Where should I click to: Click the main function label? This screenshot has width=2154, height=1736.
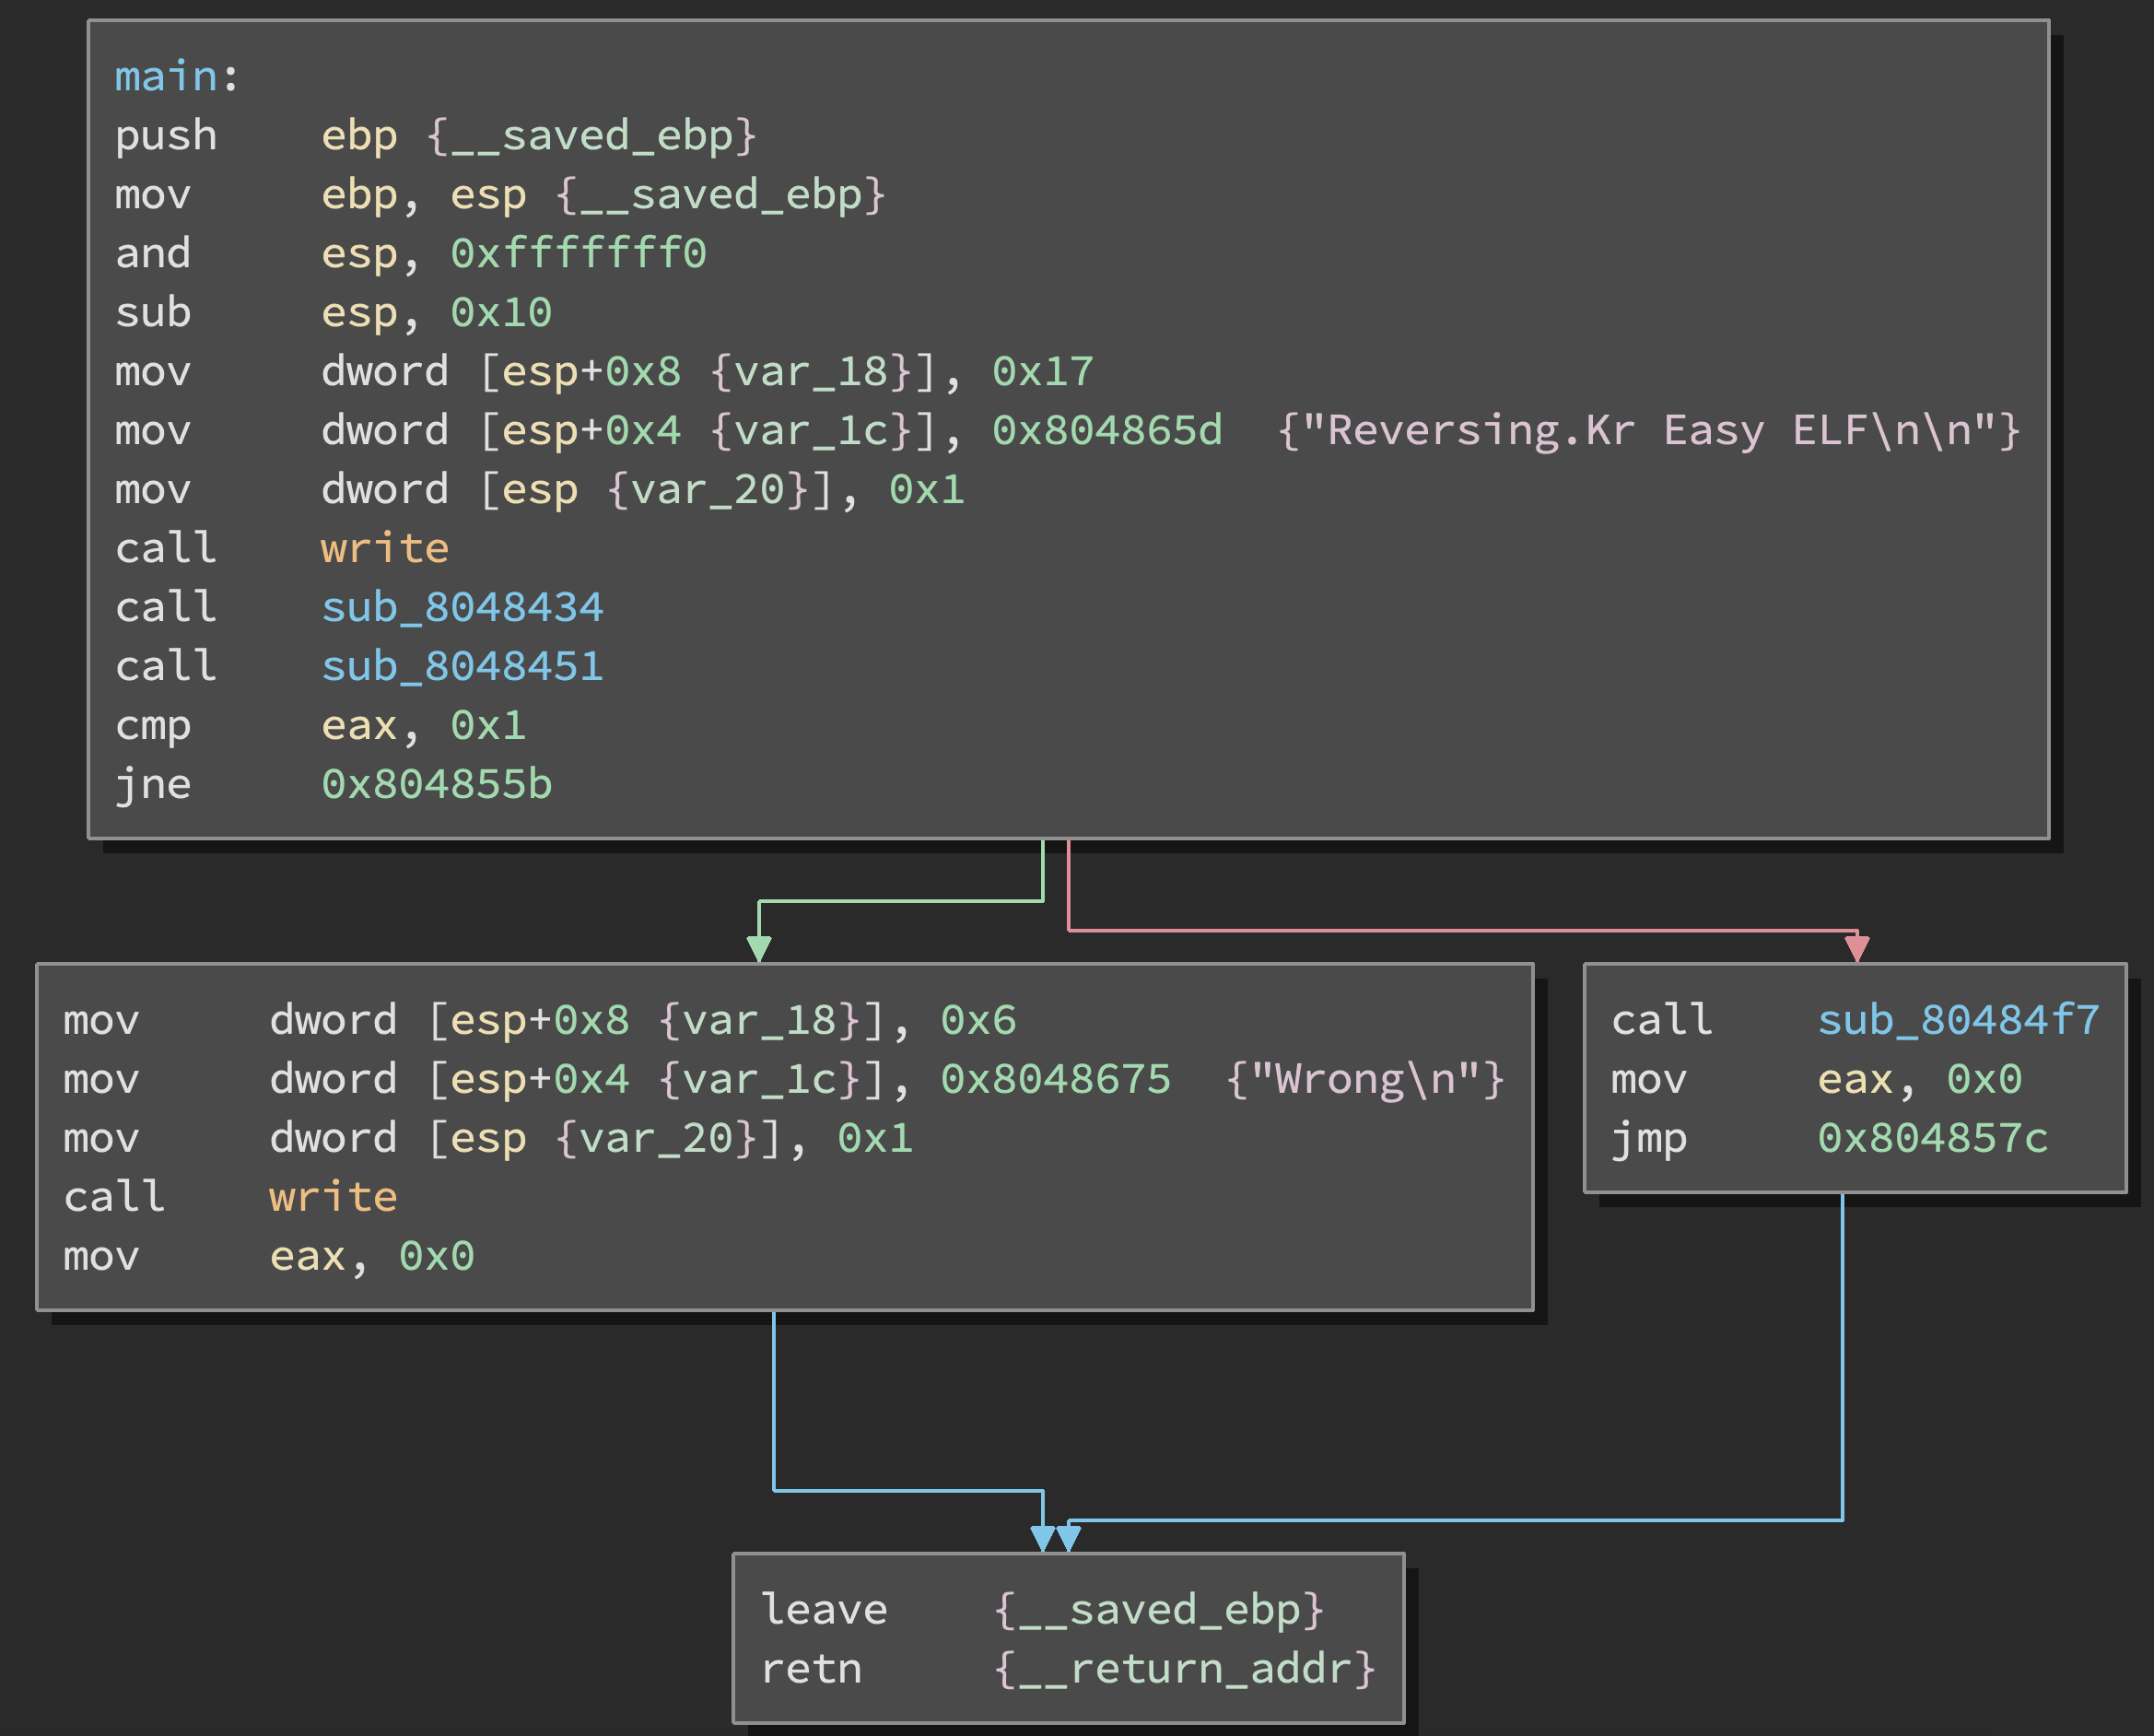[166, 77]
